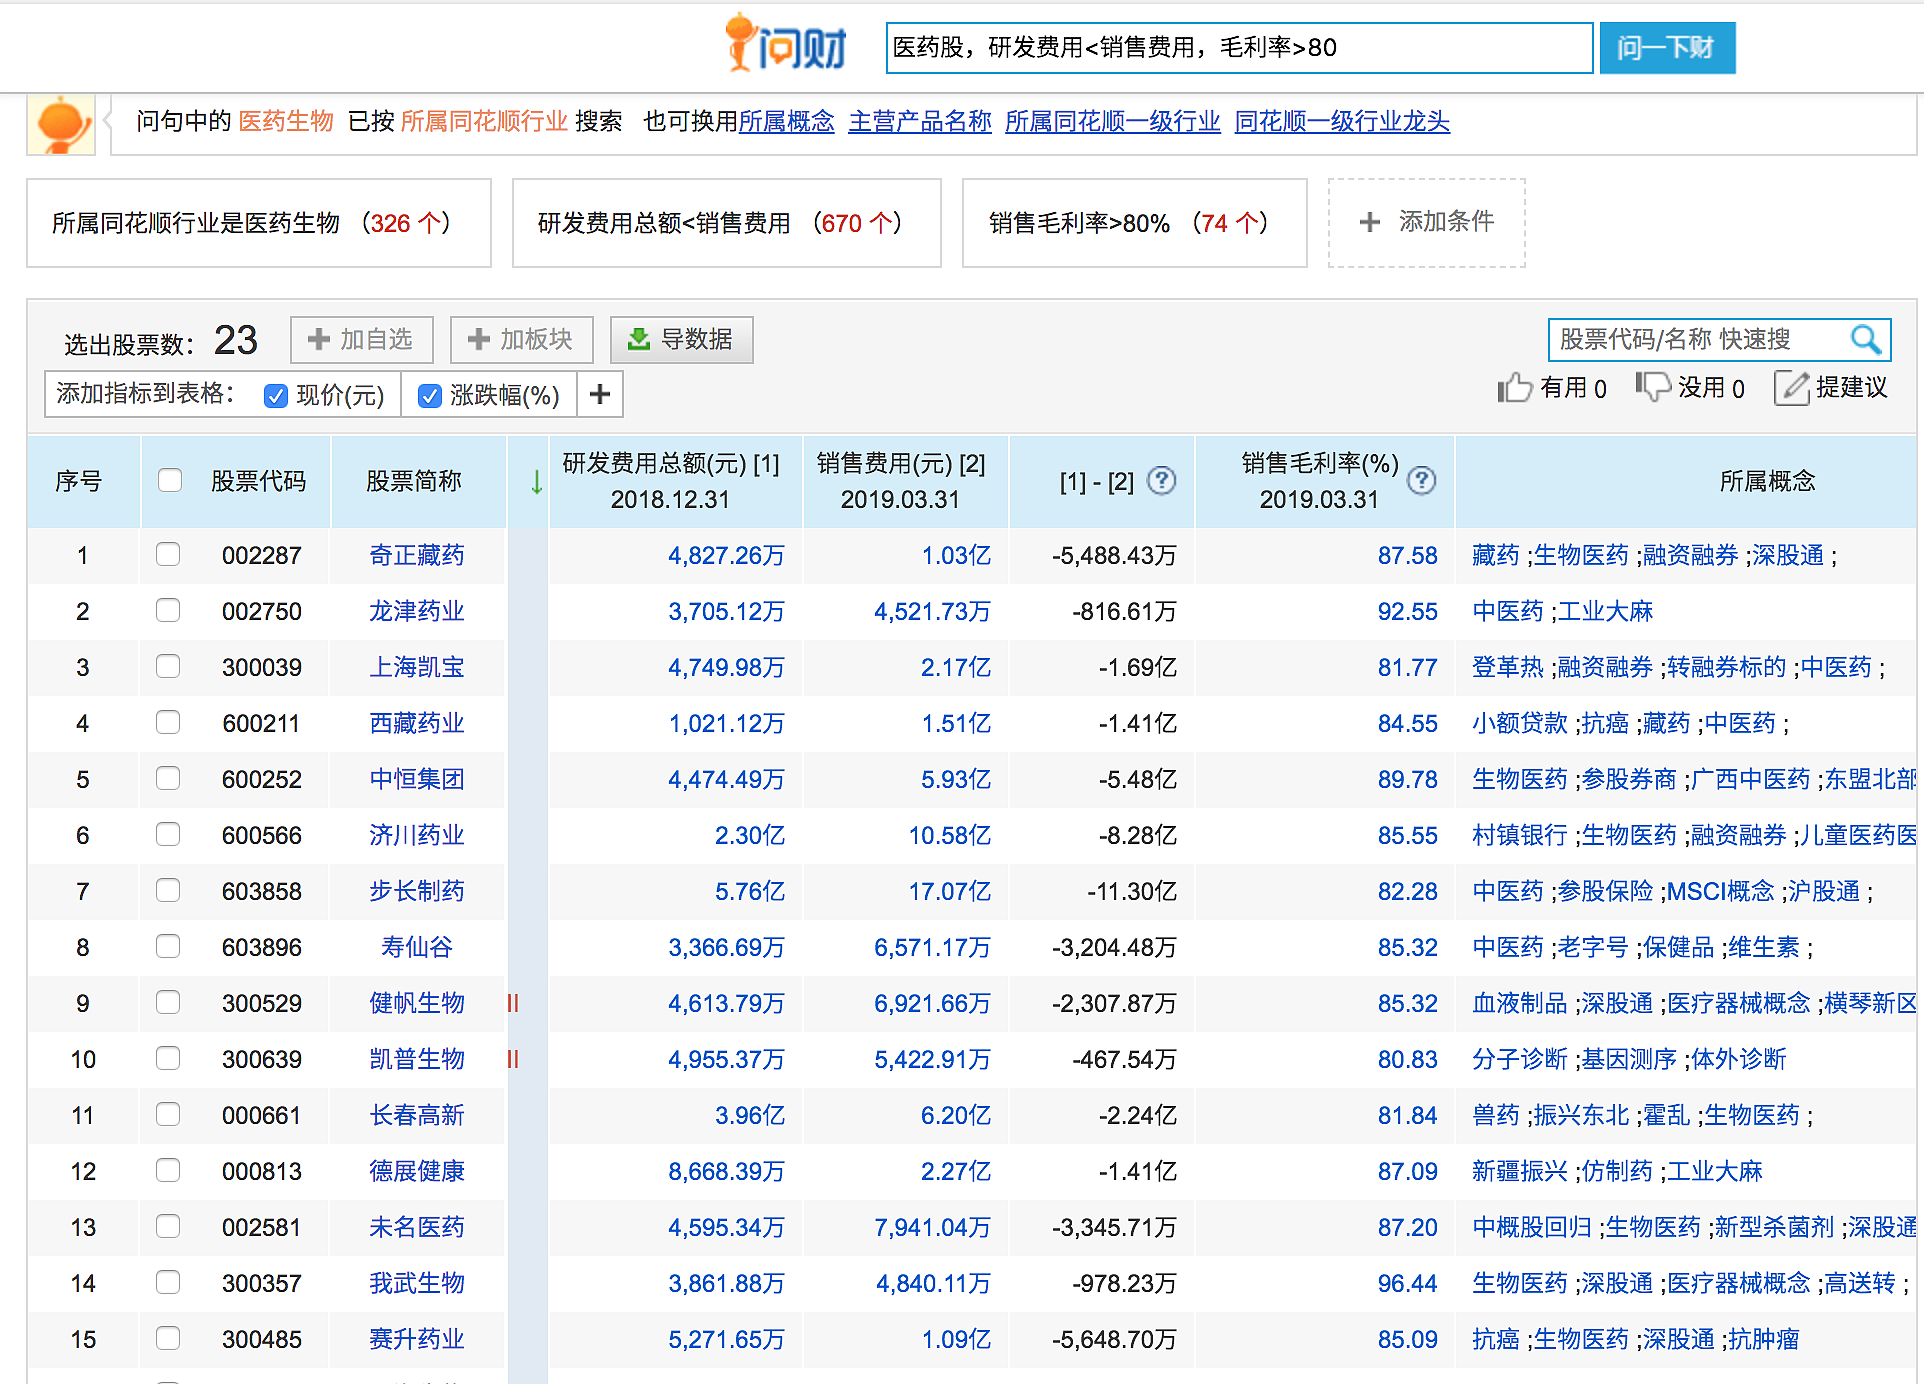This screenshot has width=1924, height=1384.
Task: Toggle the select-all checkbox in header
Action: coord(170,481)
